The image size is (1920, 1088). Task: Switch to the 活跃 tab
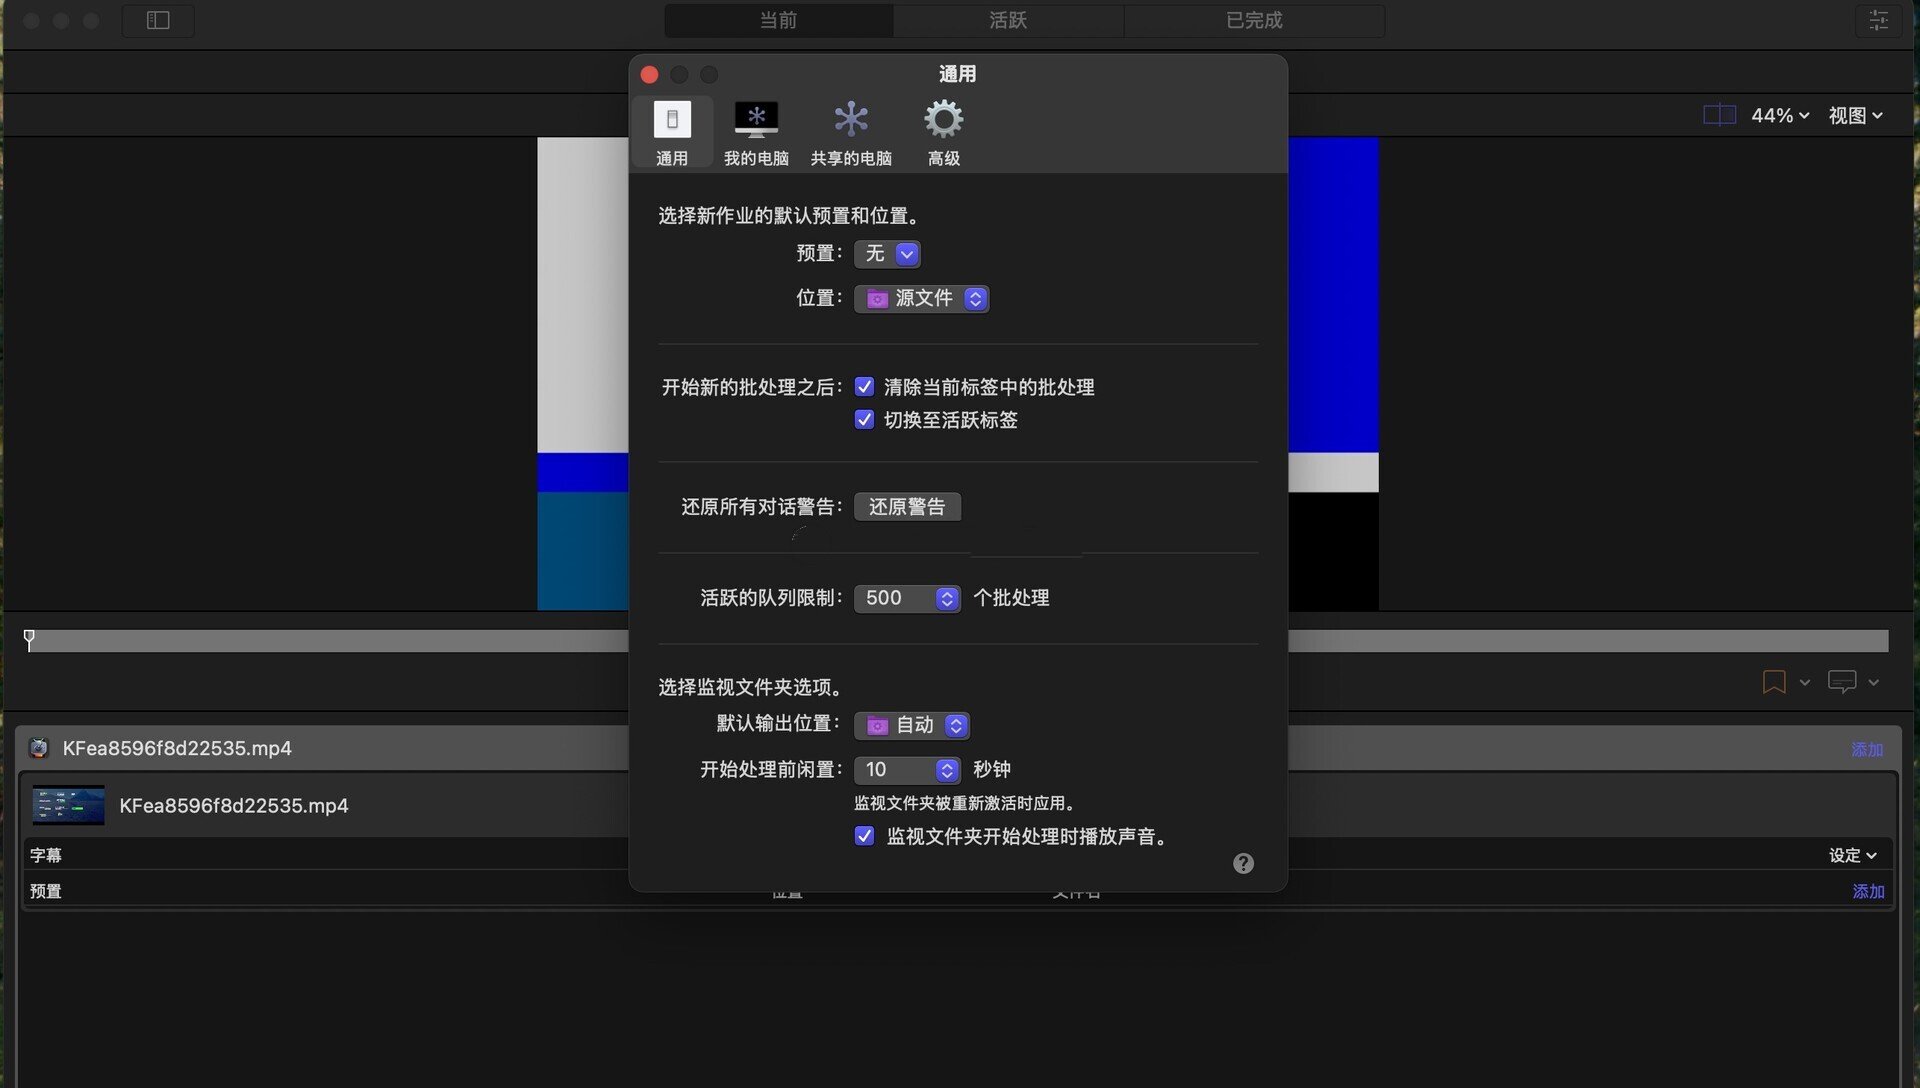tap(1008, 20)
